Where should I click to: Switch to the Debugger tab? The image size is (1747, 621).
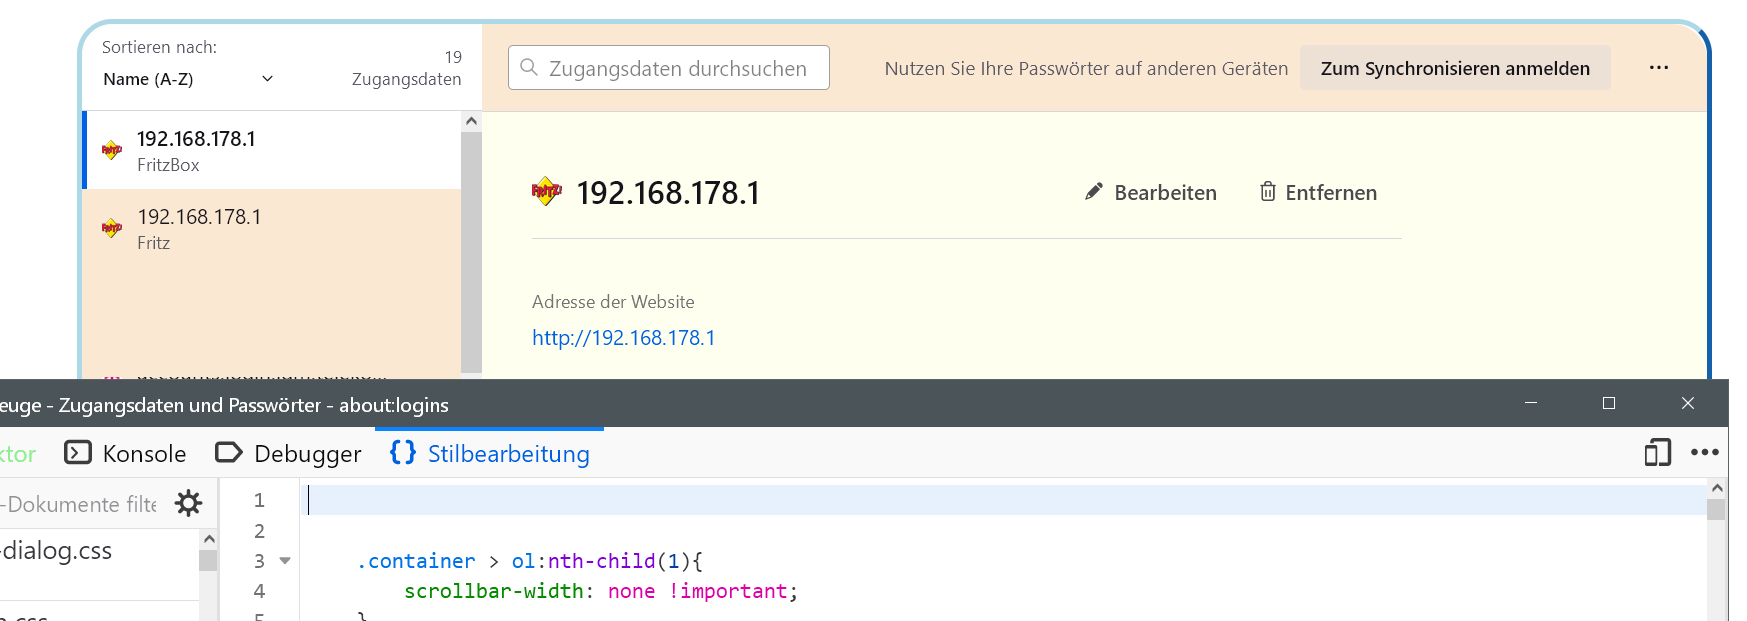(x=289, y=454)
